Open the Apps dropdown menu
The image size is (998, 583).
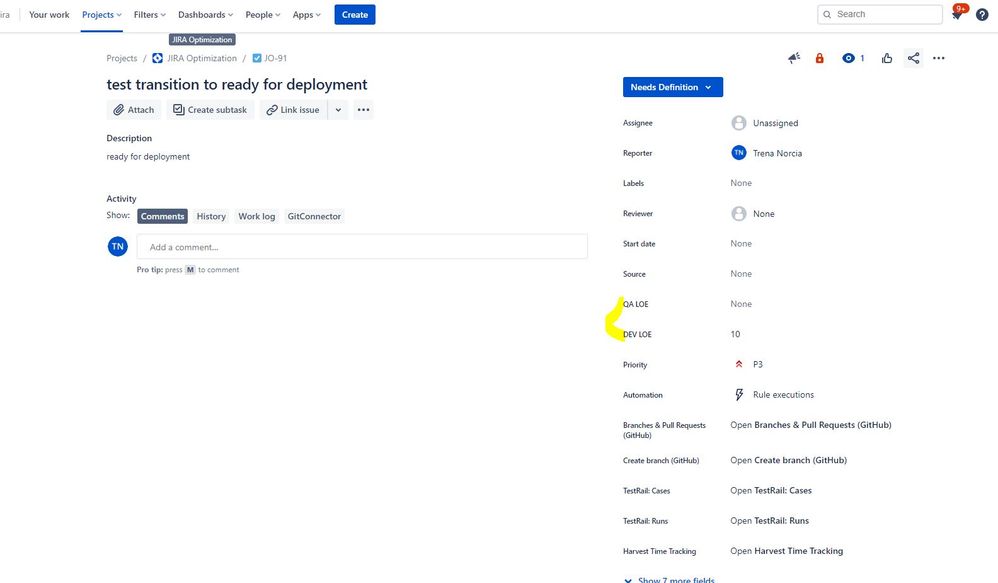tap(307, 15)
